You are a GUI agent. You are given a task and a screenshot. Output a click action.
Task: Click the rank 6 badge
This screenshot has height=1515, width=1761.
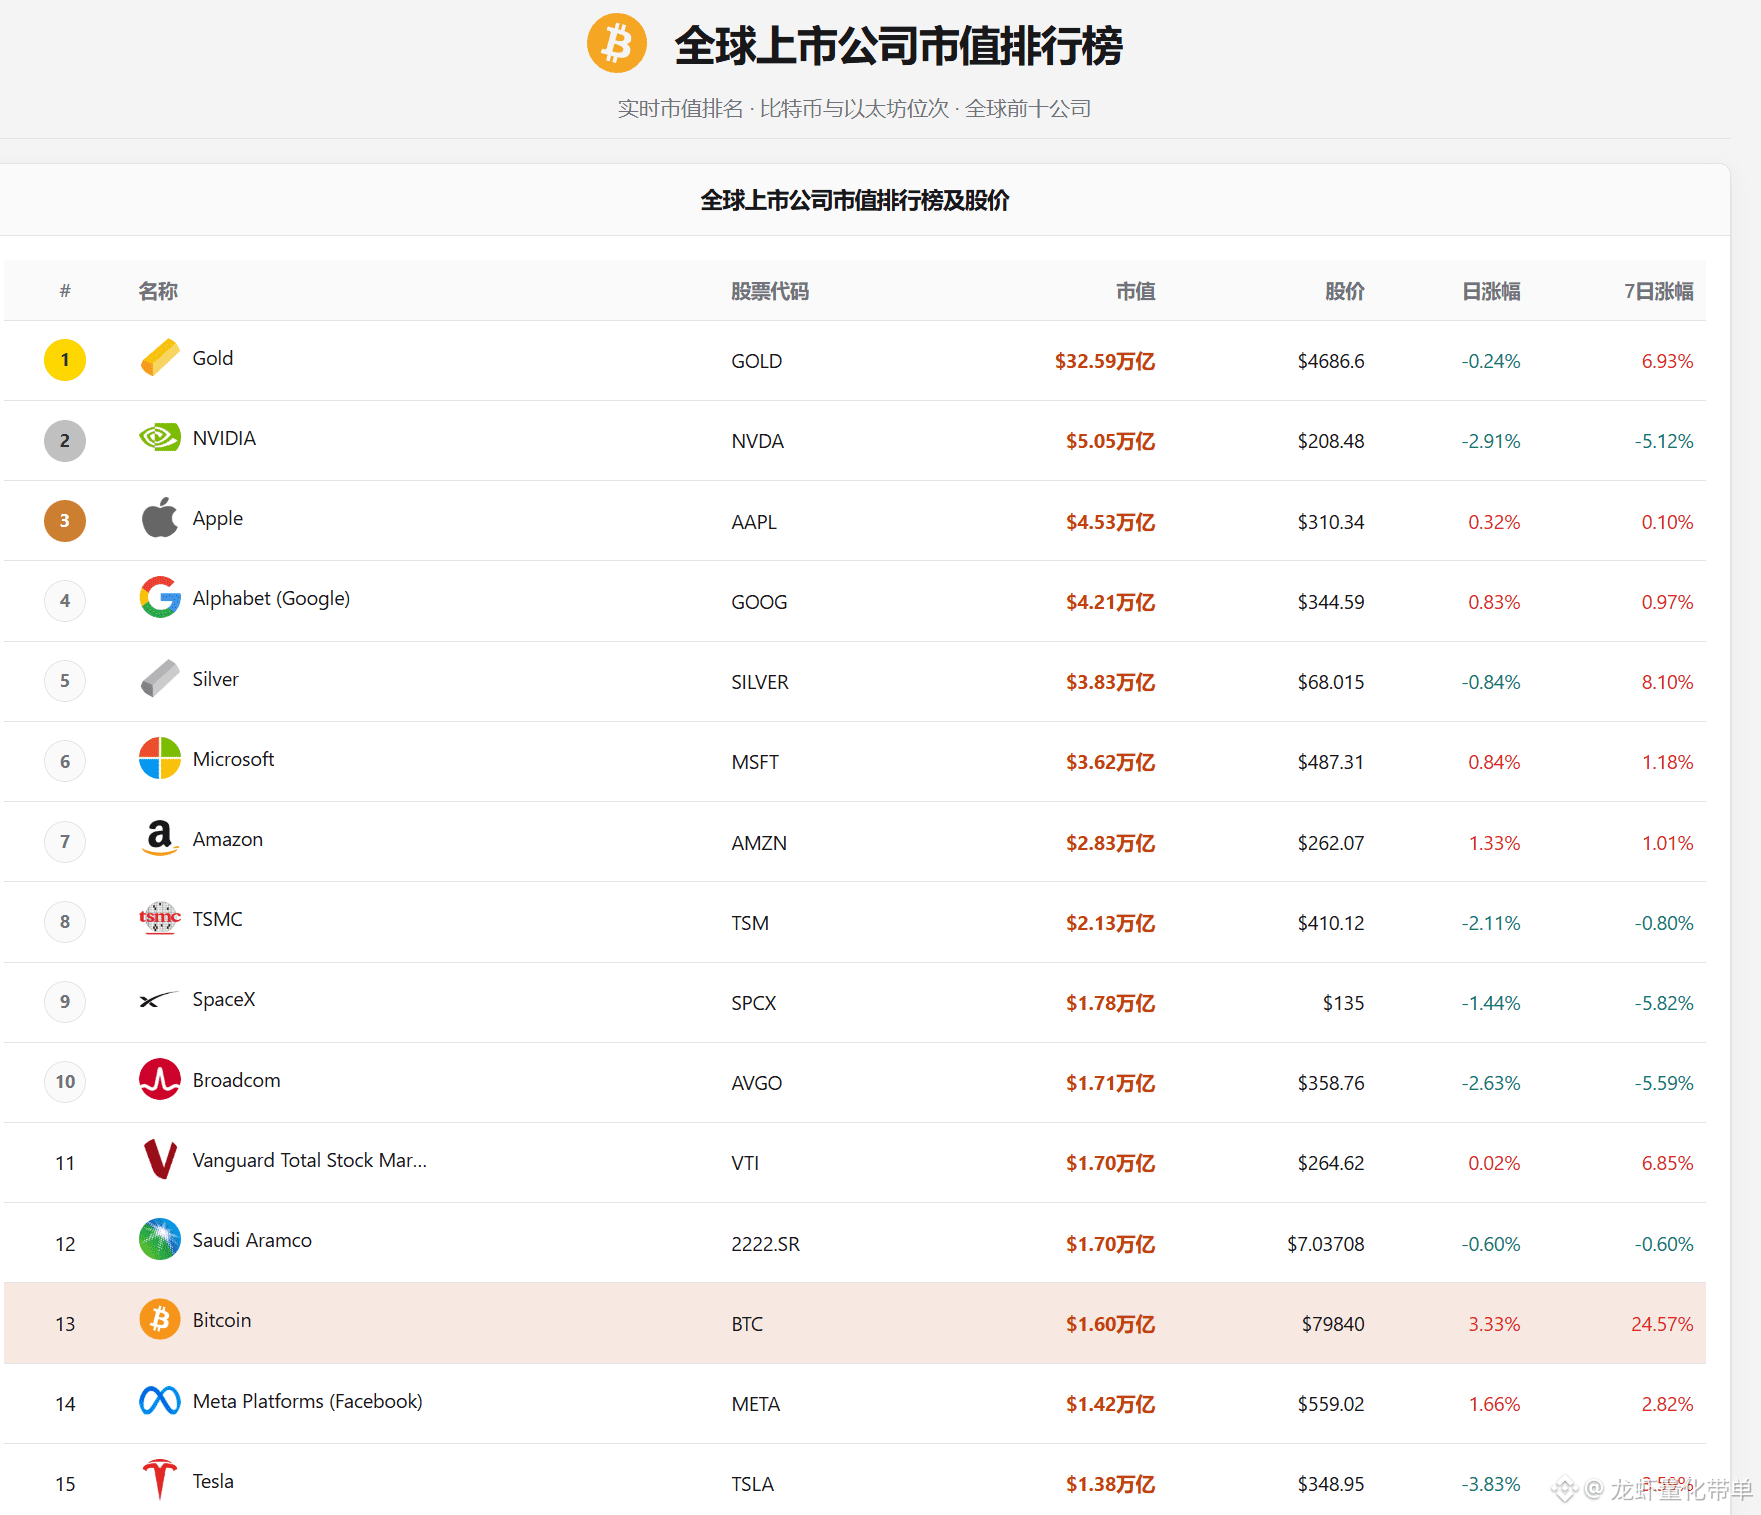pyautogui.click(x=65, y=762)
